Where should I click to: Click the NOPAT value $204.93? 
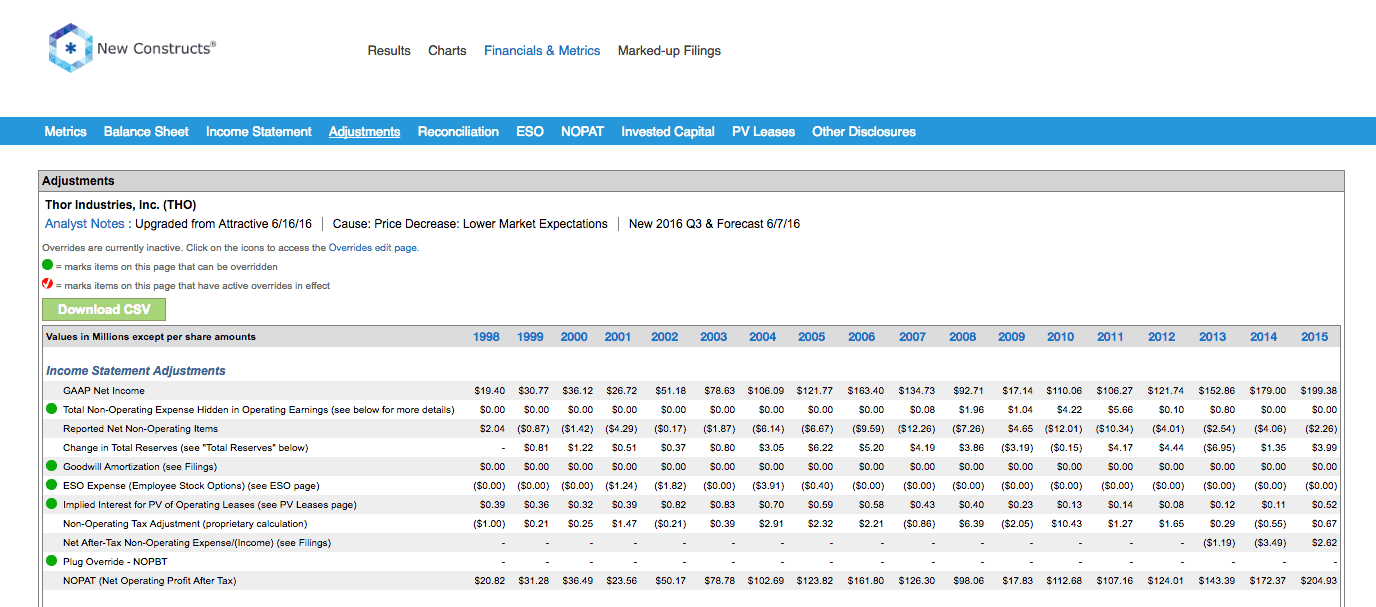tap(1319, 581)
